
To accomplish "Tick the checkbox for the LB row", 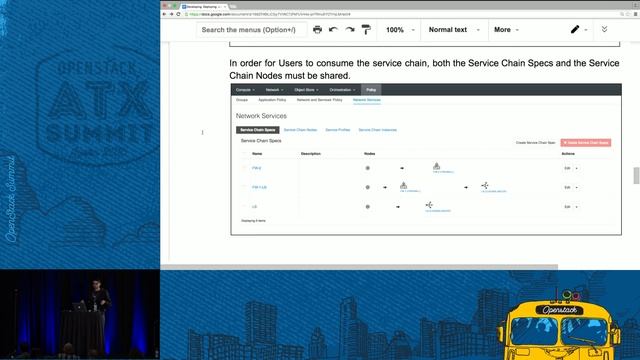I will click(x=245, y=207).
